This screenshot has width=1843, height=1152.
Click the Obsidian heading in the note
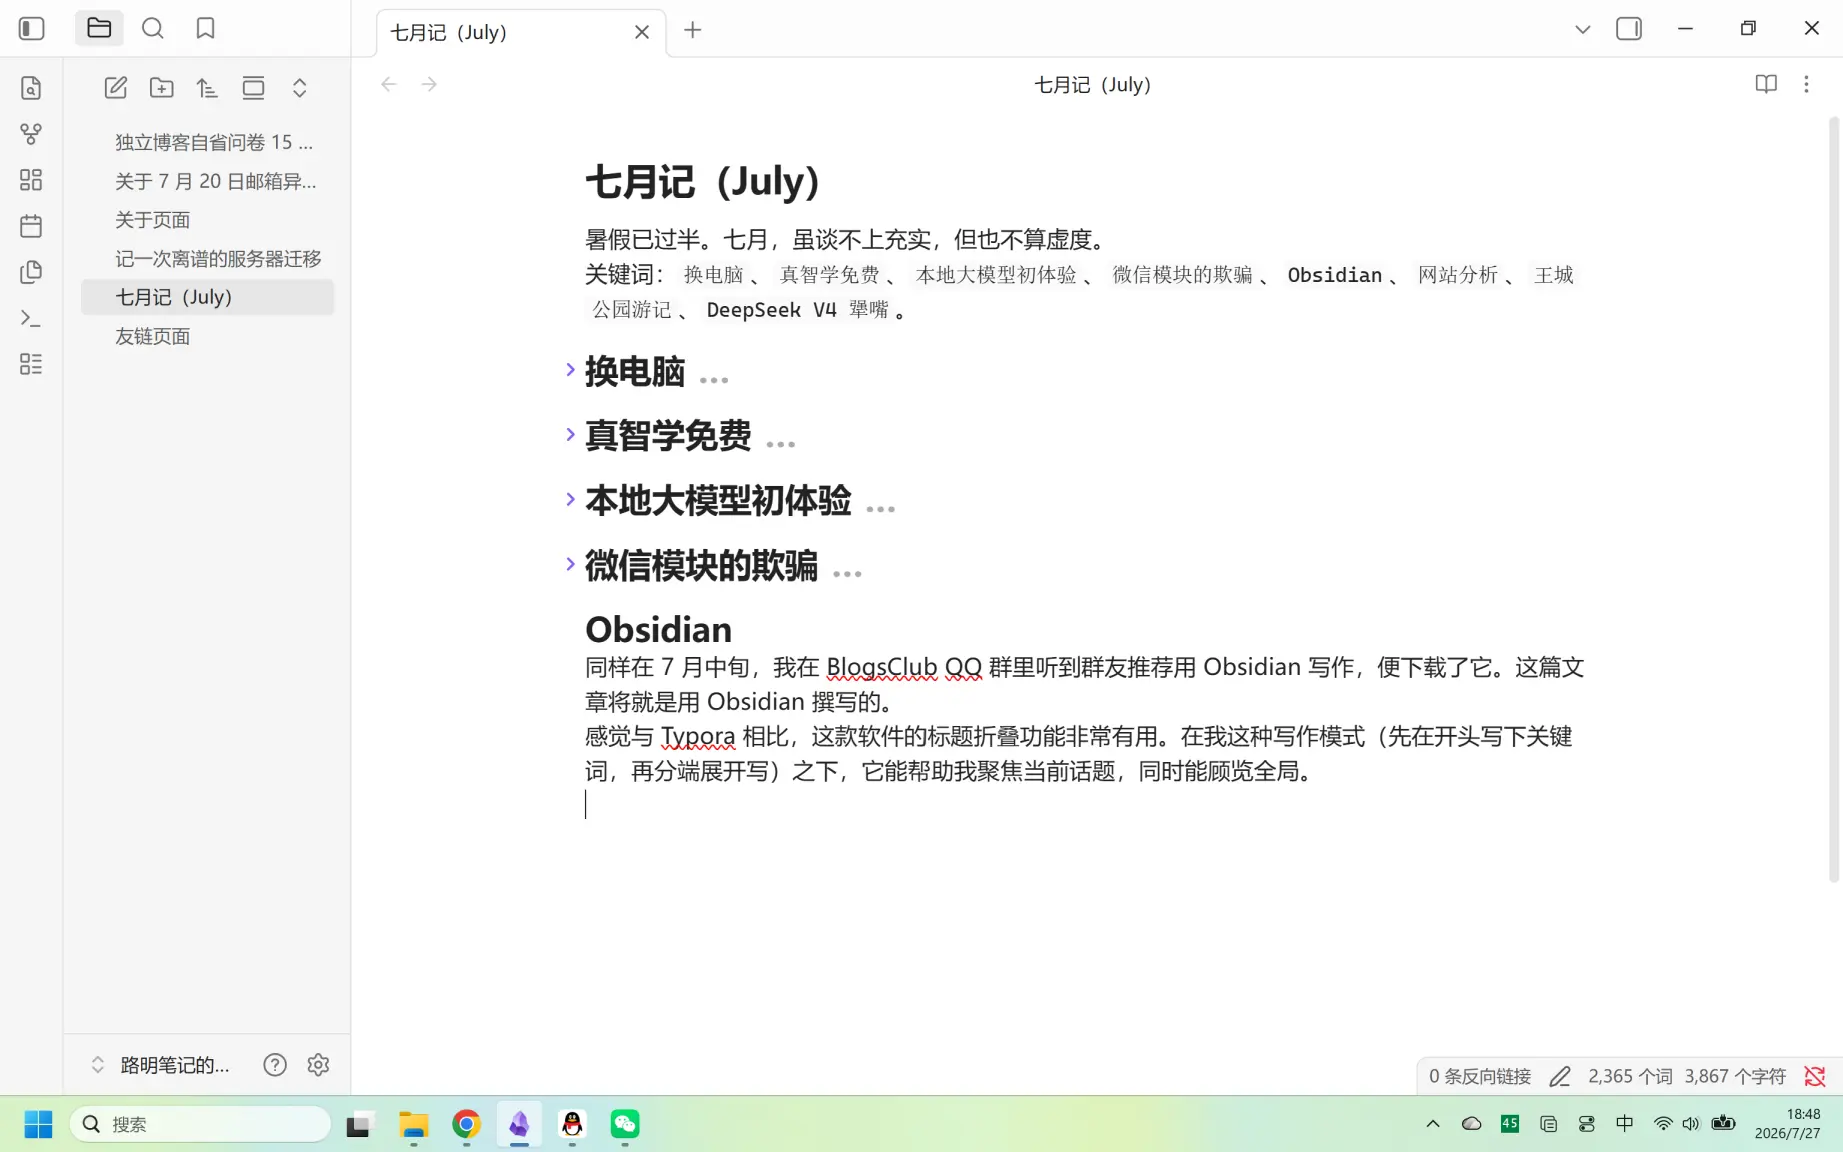658,630
